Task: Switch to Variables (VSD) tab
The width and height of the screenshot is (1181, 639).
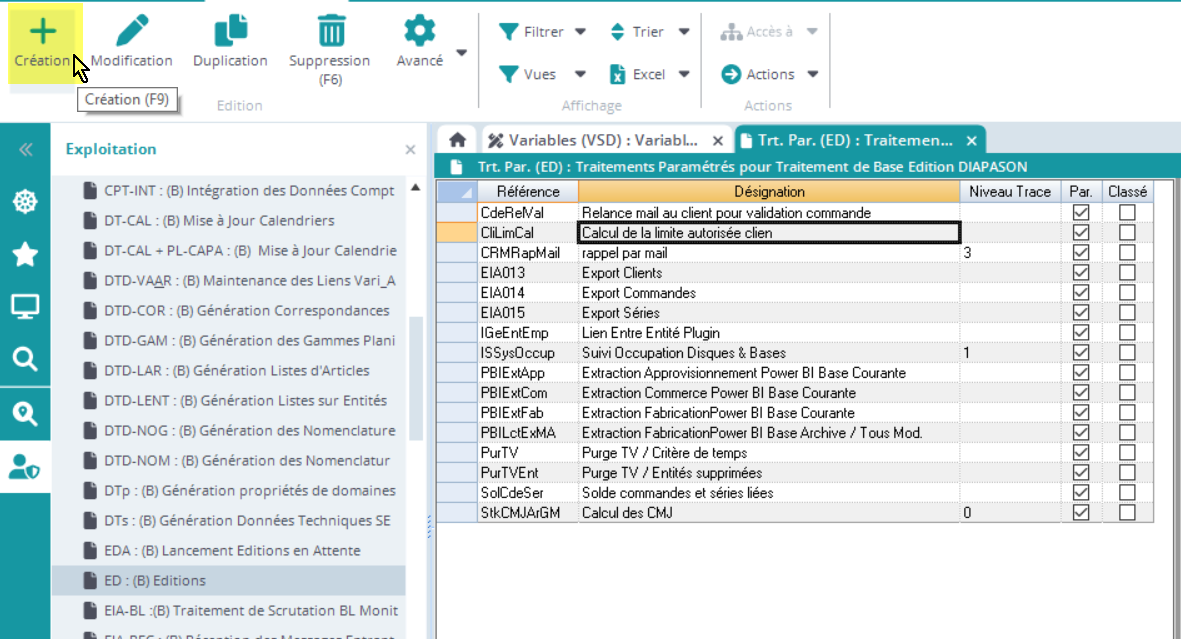Action: click(x=603, y=140)
